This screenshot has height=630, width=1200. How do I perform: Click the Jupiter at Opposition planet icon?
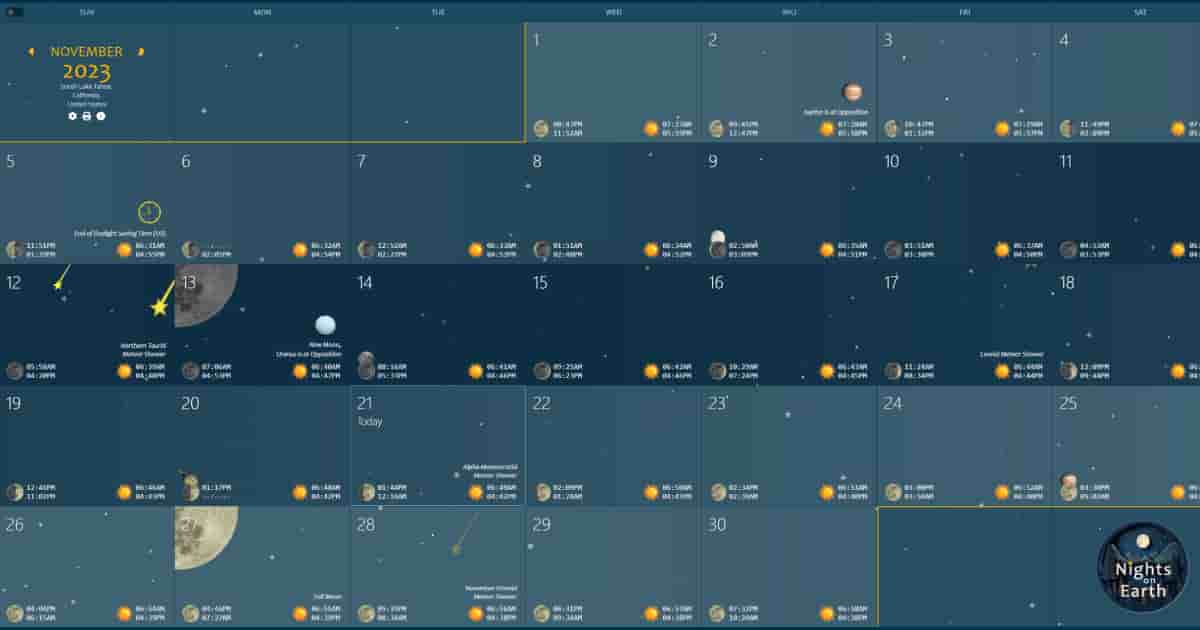pos(852,92)
